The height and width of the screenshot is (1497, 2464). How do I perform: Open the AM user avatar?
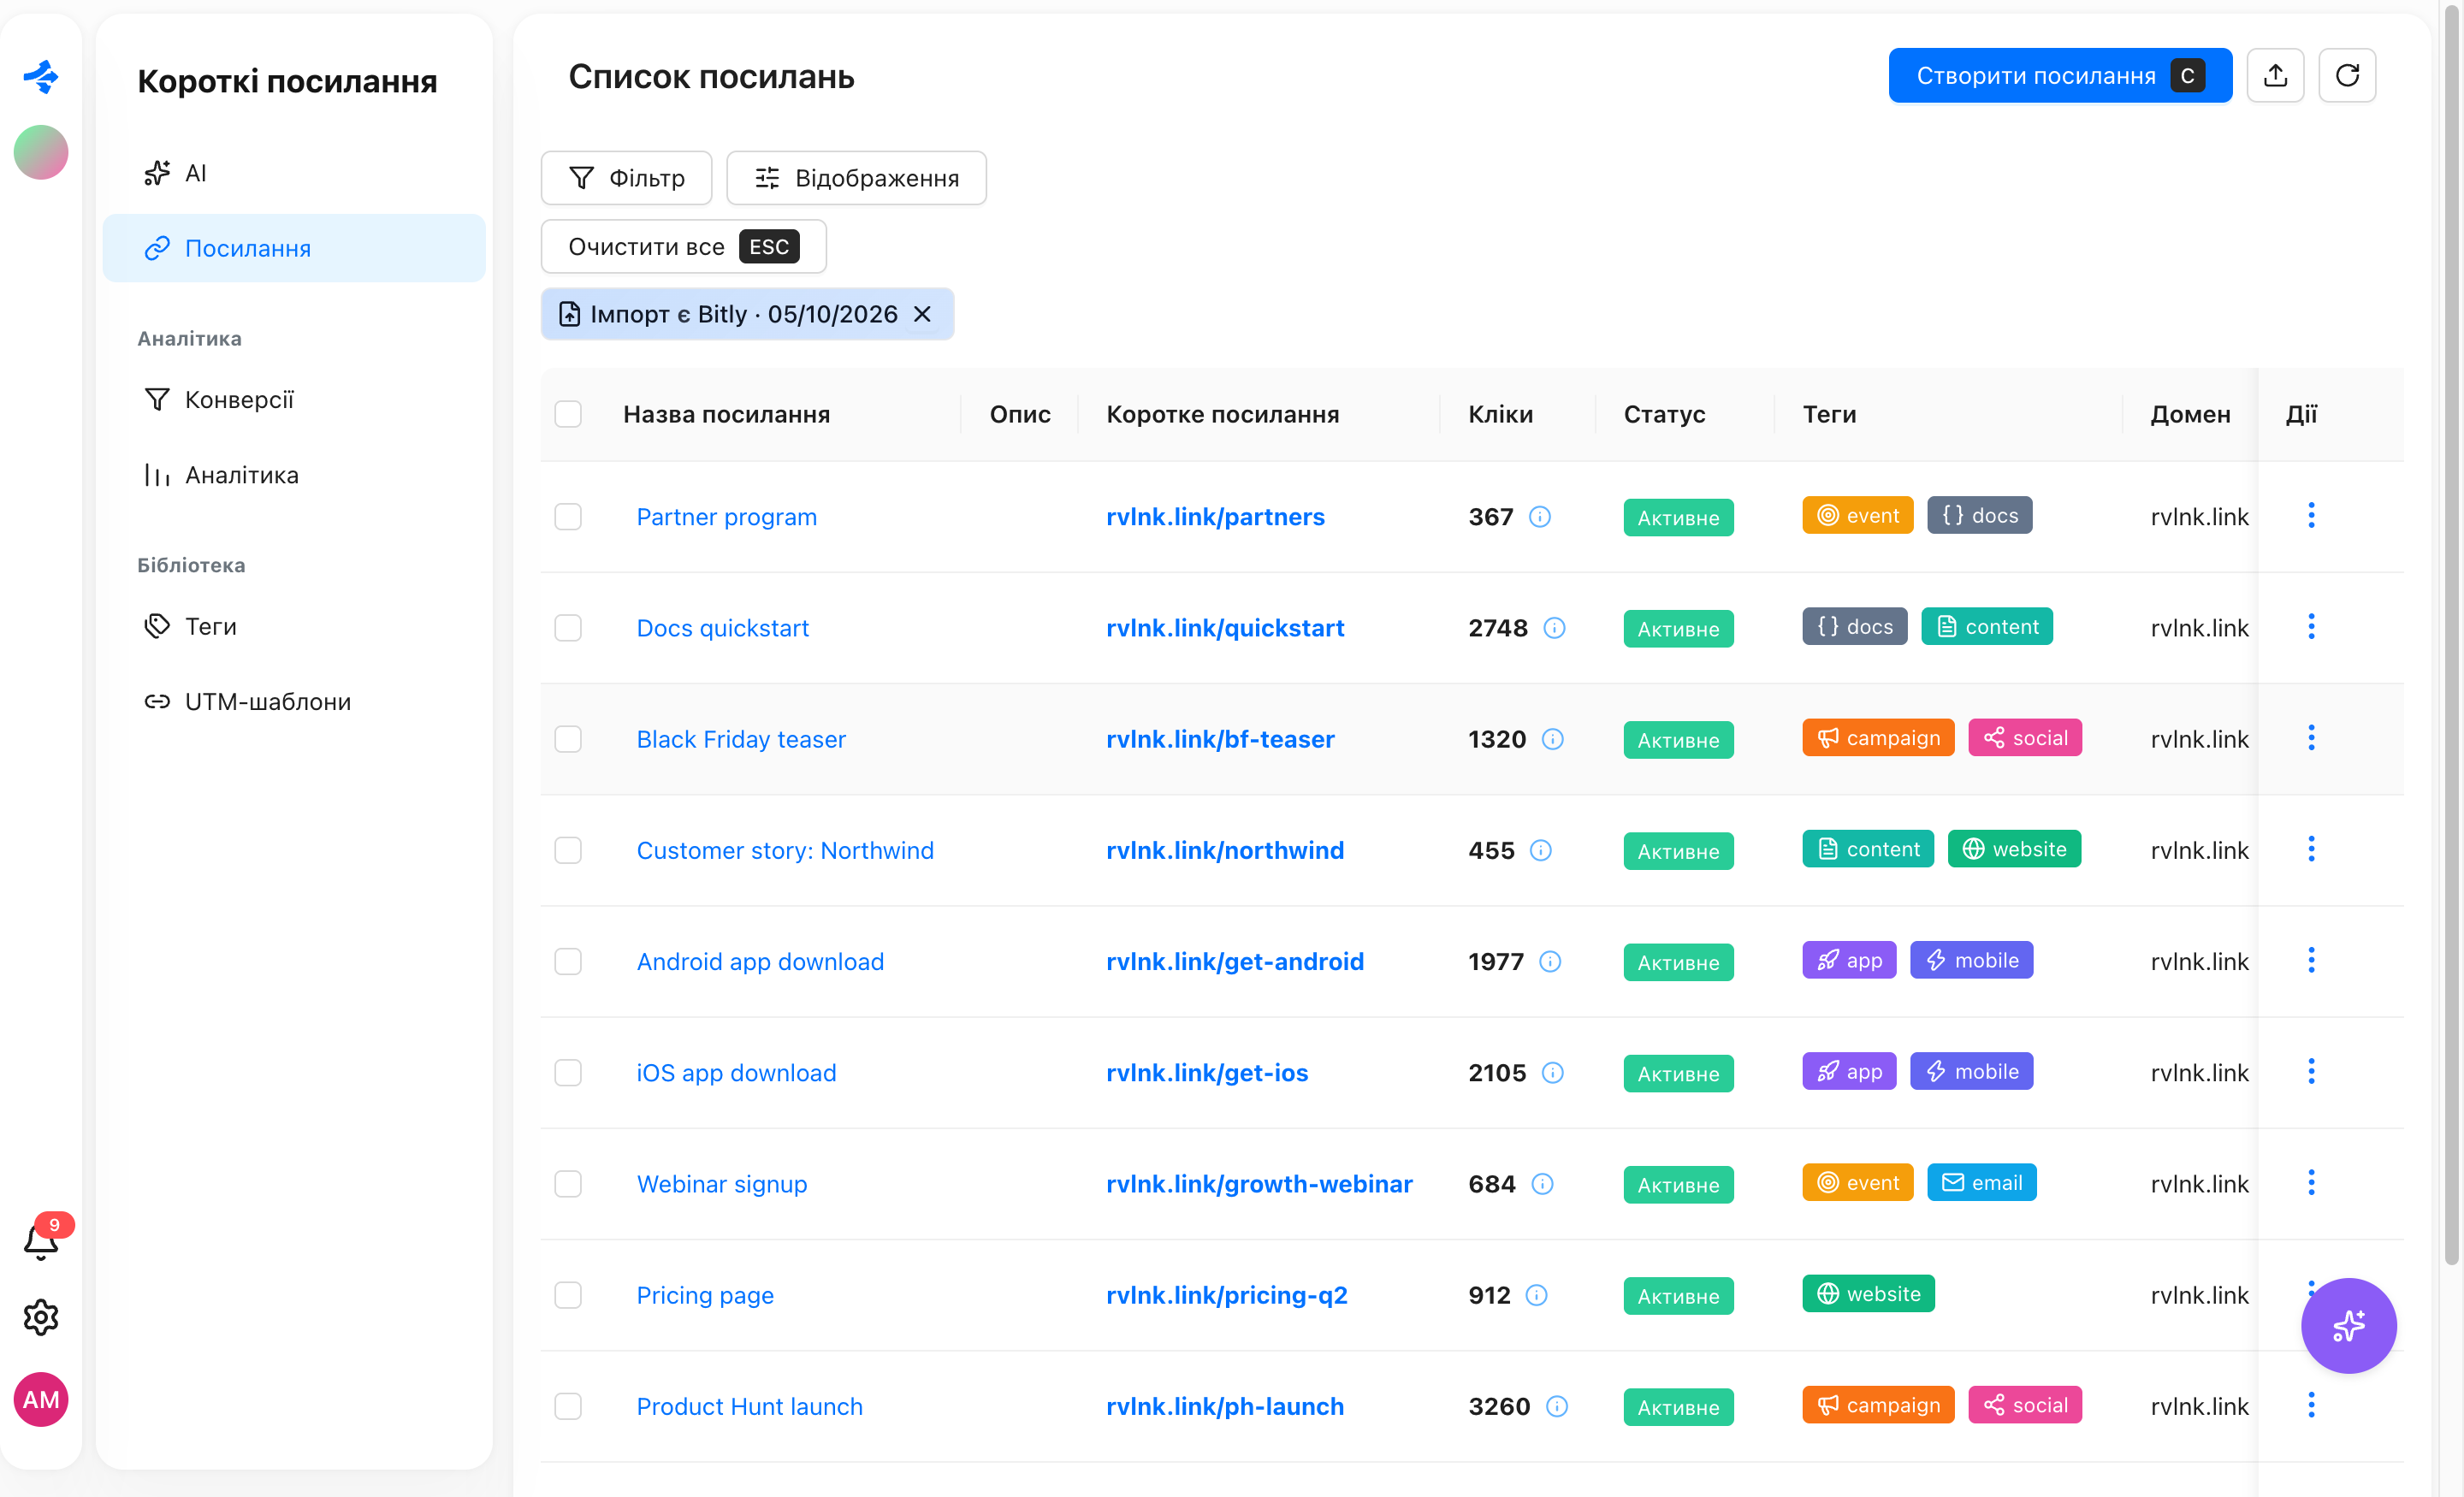pyautogui.click(x=41, y=1399)
